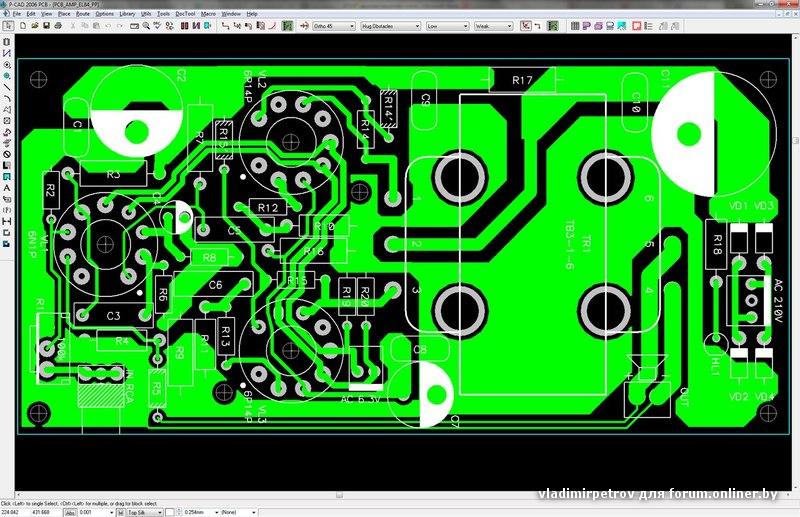Image resolution: width=800 pixels, height=517 pixels.
Task: Click the Save icon in the toolbar
Action: [x=46, y=26]
